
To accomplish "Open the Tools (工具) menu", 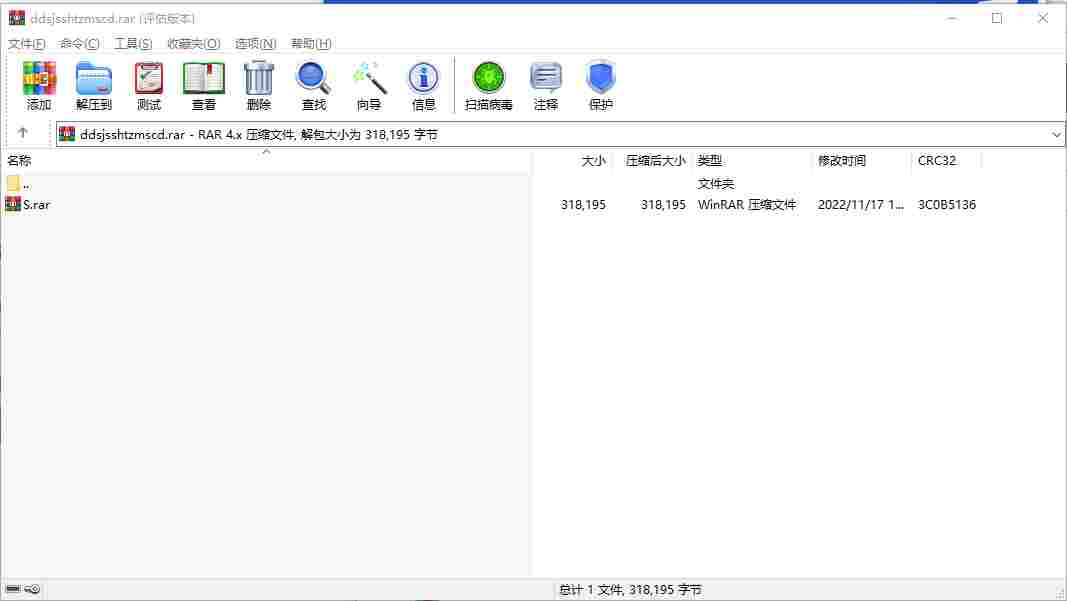I will [133, 44].
